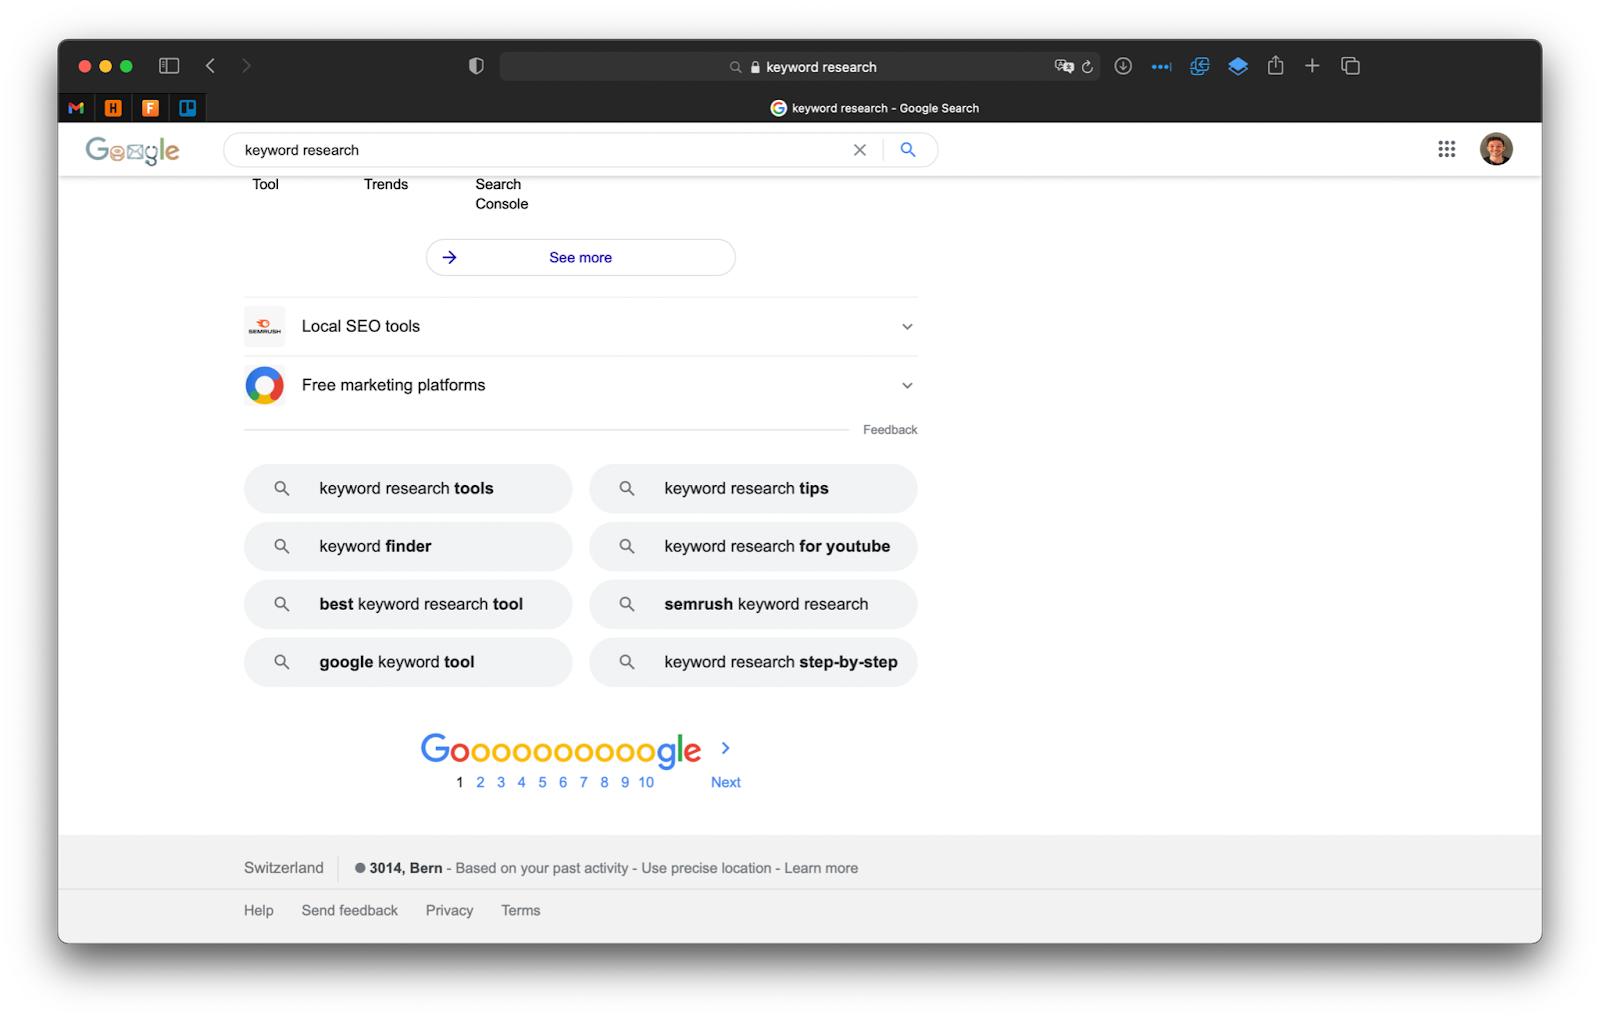
Task: Jump to results page 9
Action: point(625,782)
